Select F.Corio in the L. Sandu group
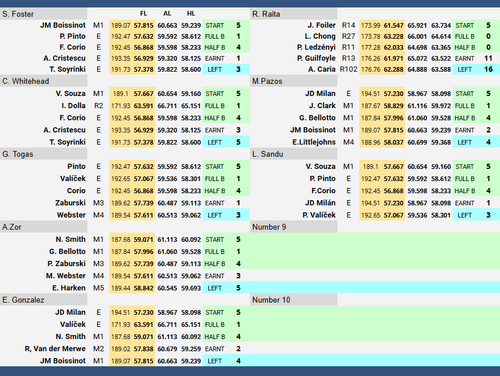Screen dimensions: 500x376 pyautogui.click(x=323, y=191)
